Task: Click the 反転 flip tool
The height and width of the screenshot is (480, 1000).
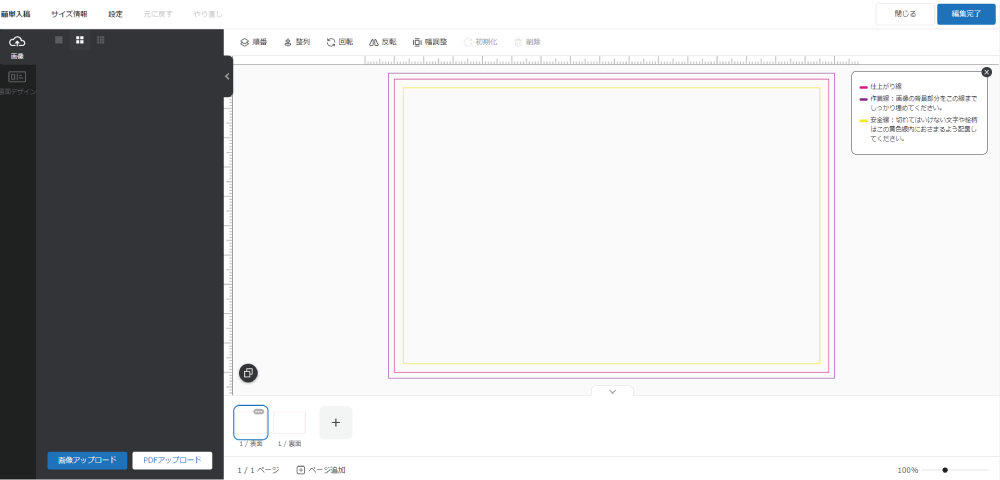Action: [382, 42]
